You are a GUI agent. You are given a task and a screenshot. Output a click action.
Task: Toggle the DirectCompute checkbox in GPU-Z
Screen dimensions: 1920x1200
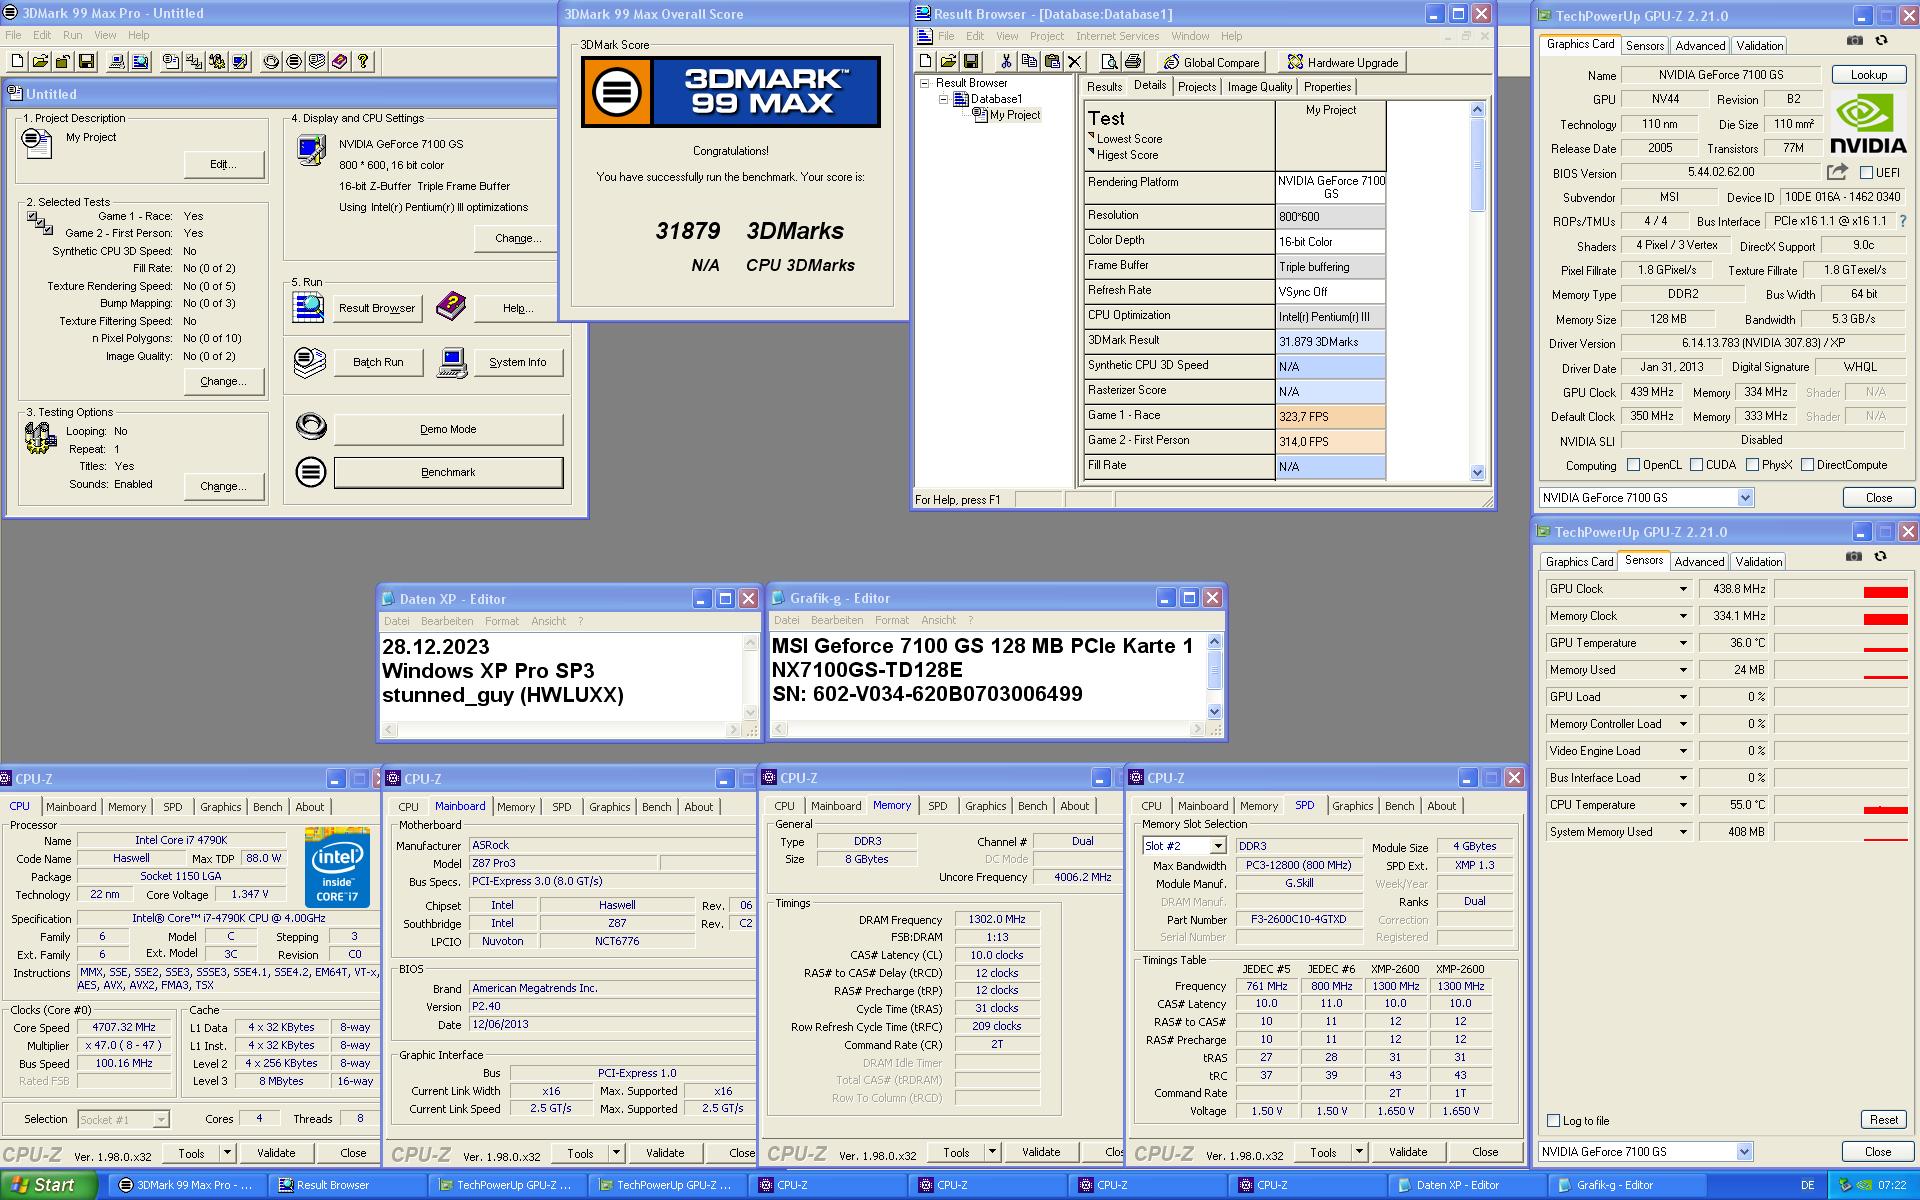coord(1808,465)
